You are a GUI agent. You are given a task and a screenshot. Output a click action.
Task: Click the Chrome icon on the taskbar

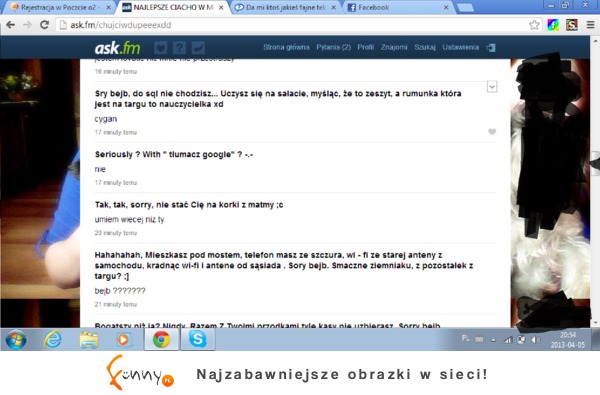pos(161,340)
